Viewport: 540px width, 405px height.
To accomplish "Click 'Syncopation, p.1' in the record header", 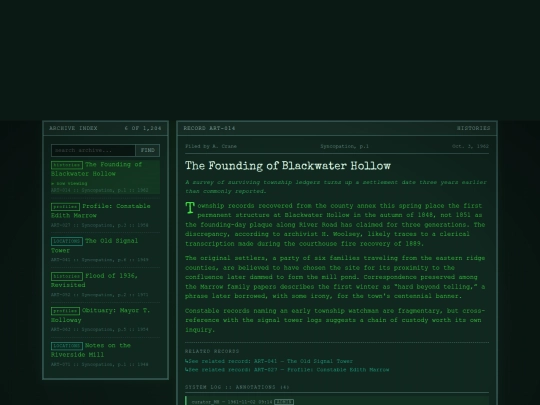I will tap(344, 146).
